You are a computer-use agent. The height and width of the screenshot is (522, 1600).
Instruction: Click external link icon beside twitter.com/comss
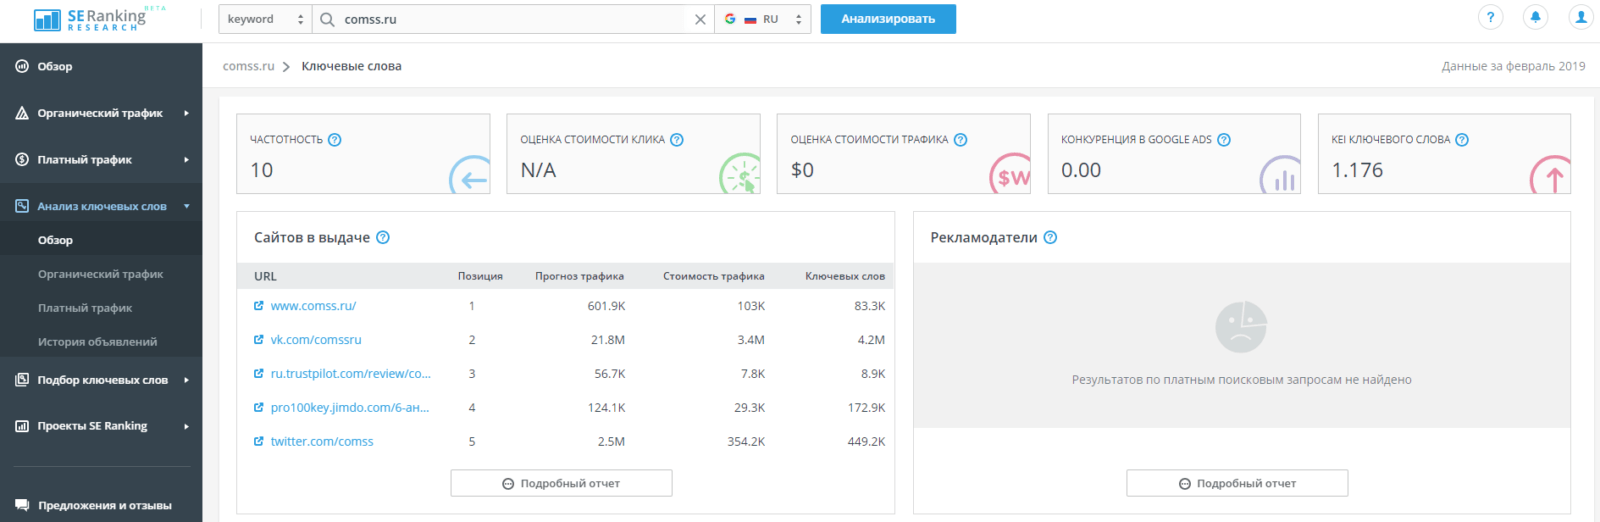click(259, 442)
